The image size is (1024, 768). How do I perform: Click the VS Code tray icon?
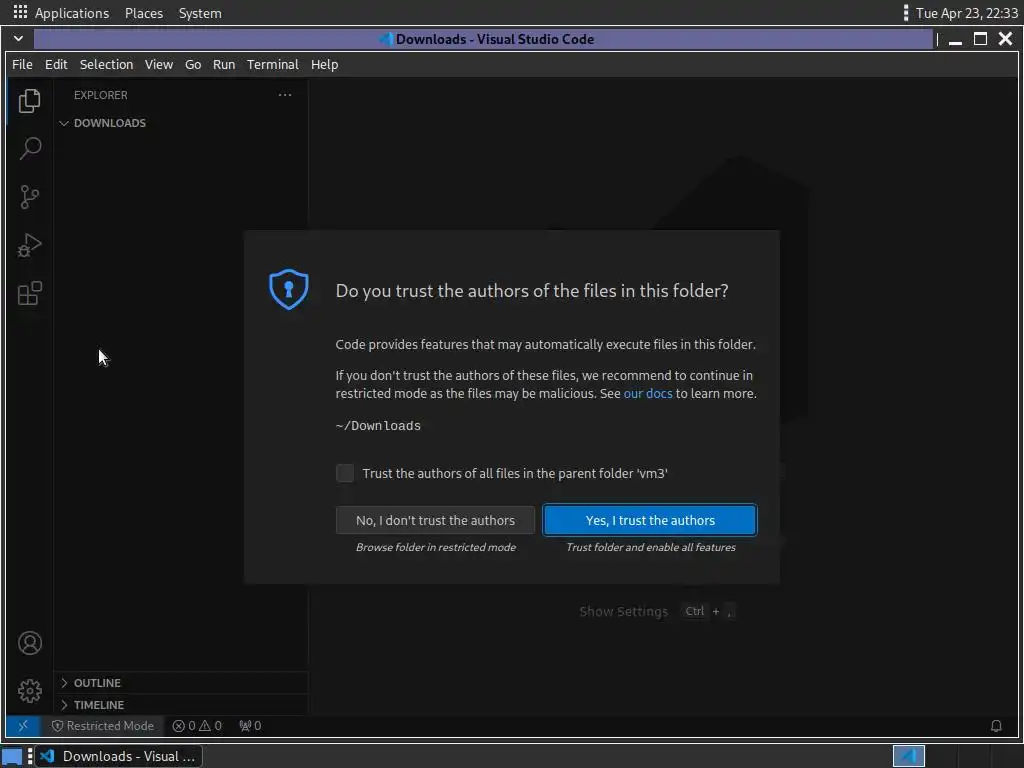point(908,756)
